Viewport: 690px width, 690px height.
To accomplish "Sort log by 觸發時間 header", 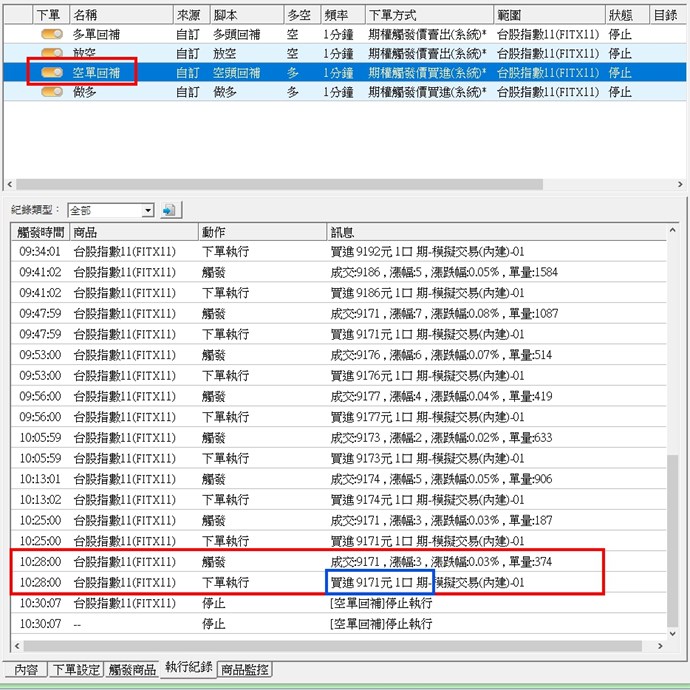I will 40,232.
